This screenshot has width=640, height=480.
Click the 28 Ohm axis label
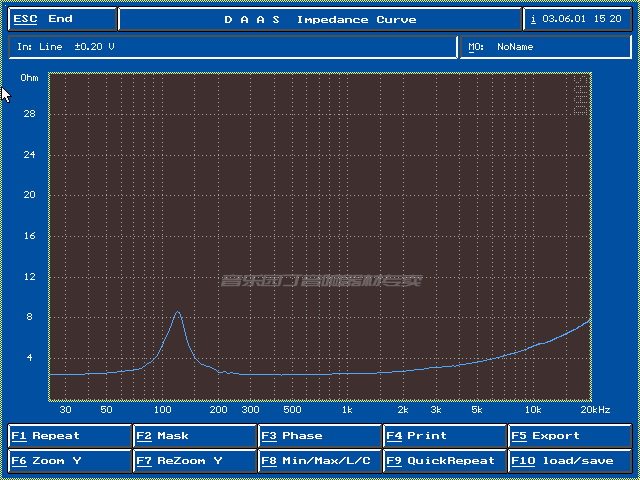point(29,114)
